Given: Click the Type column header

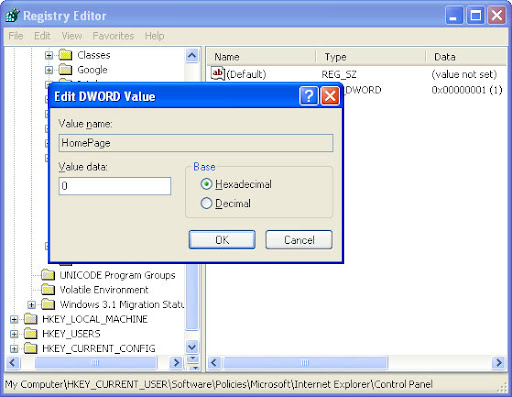Looking at the screenshot, I should click(x=371, y=57).
